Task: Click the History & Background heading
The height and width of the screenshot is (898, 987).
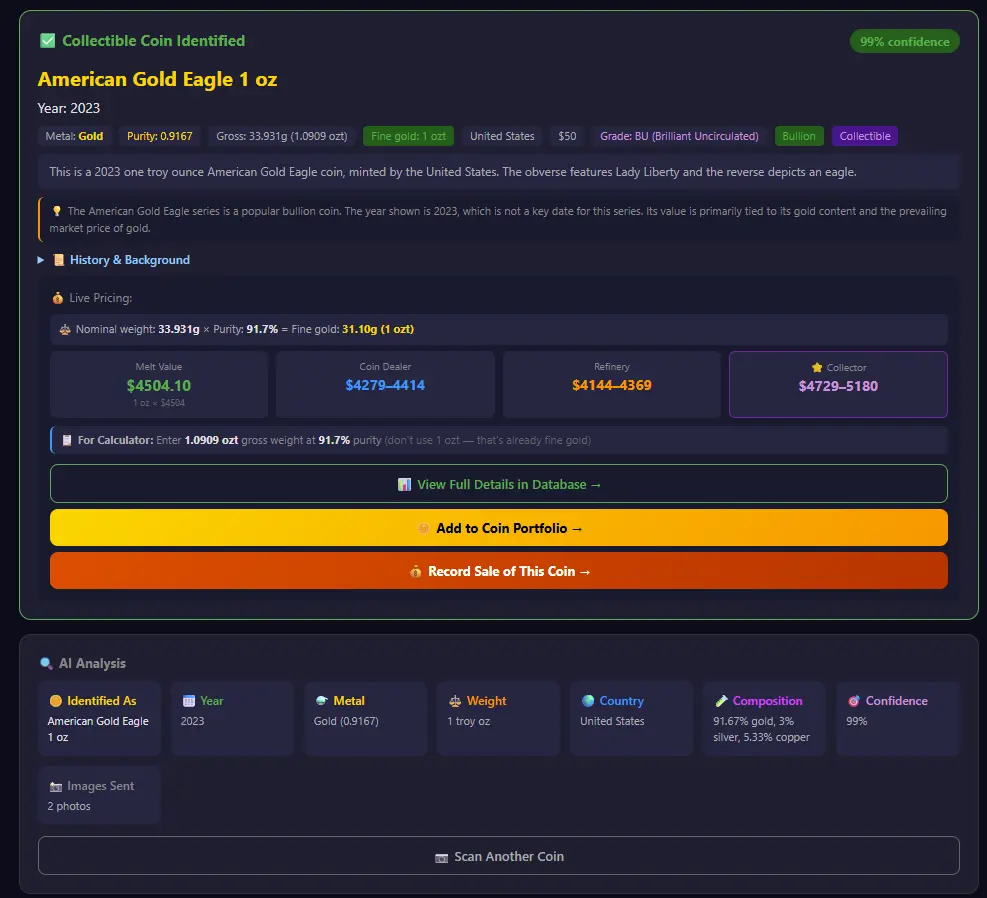Action: coord(130,260)
